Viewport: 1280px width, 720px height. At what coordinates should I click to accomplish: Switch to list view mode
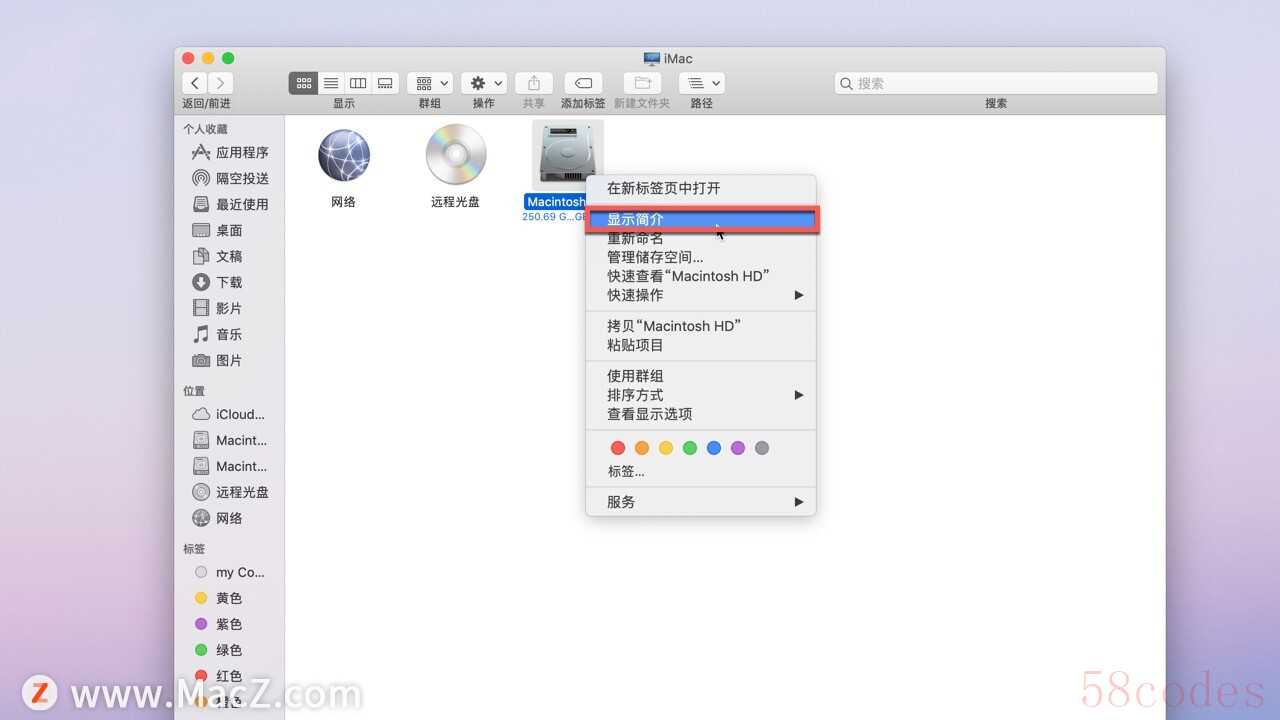coord(331,83)
